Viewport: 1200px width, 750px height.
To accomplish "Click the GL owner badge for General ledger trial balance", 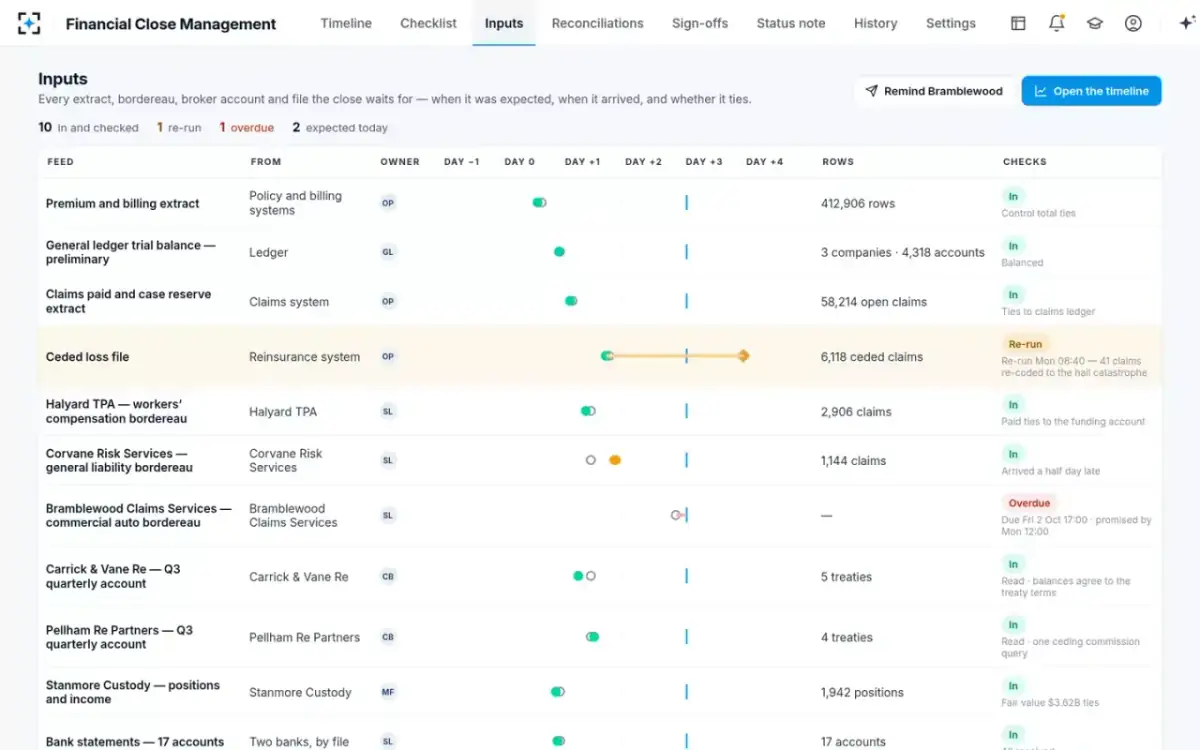I will click(388, 252).
